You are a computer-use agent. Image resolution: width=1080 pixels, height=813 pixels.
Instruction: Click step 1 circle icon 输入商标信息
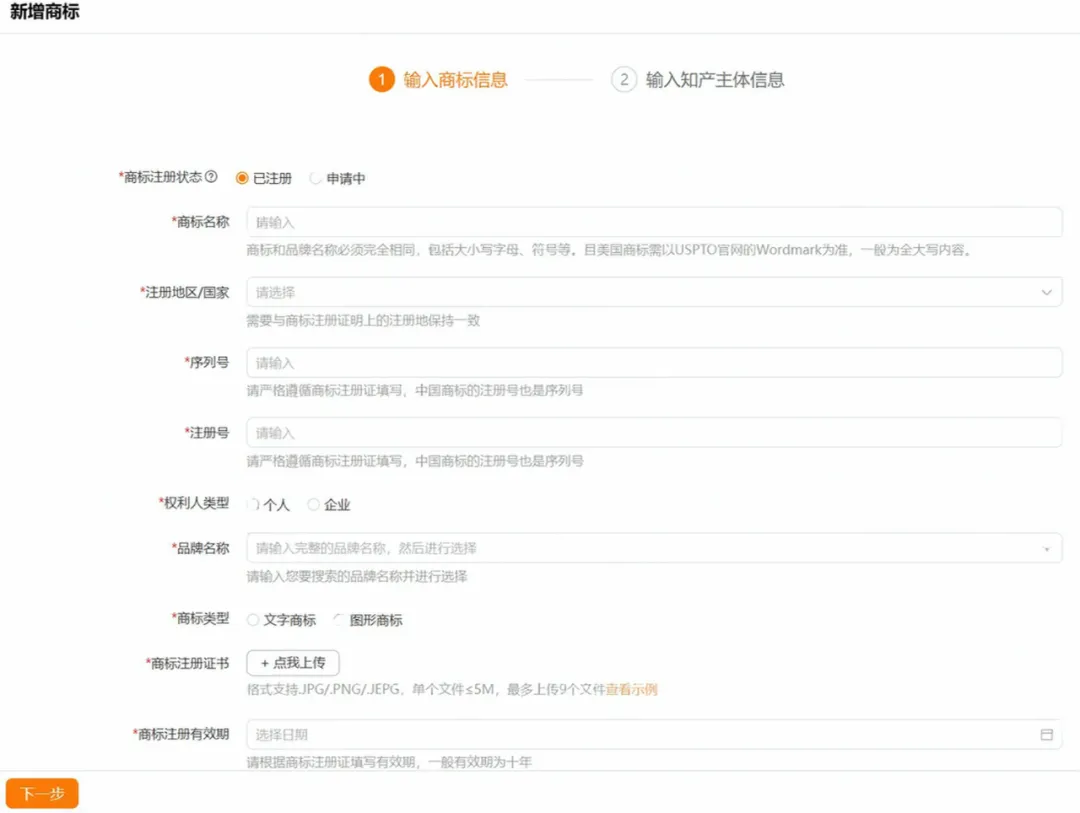click(382, 79)
